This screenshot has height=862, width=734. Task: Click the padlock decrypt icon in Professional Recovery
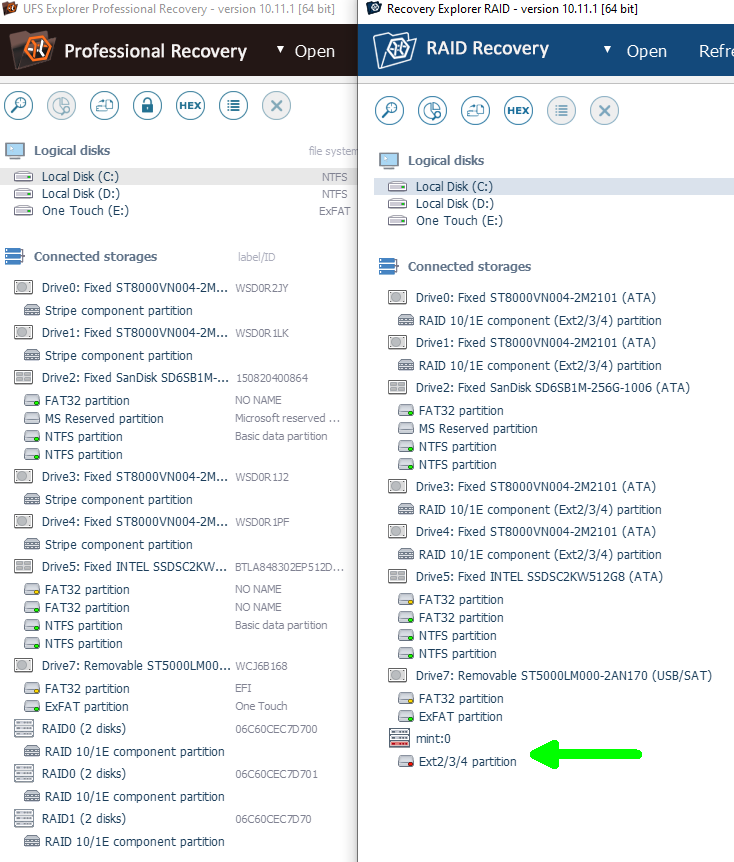click(x=147, y=106)
